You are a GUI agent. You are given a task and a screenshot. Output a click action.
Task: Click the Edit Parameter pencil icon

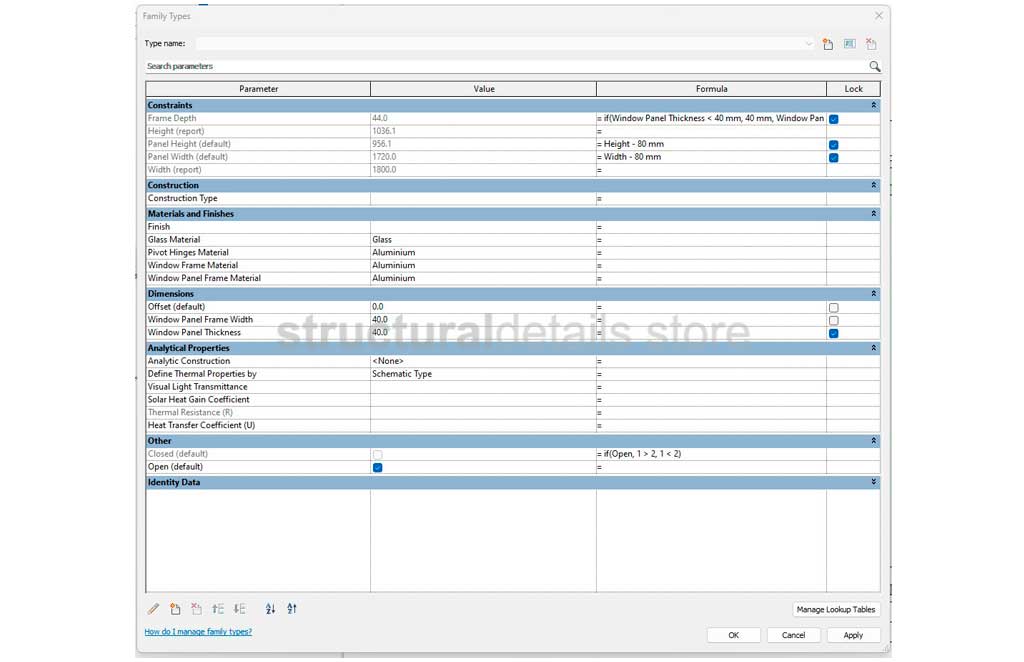(153, 609)
